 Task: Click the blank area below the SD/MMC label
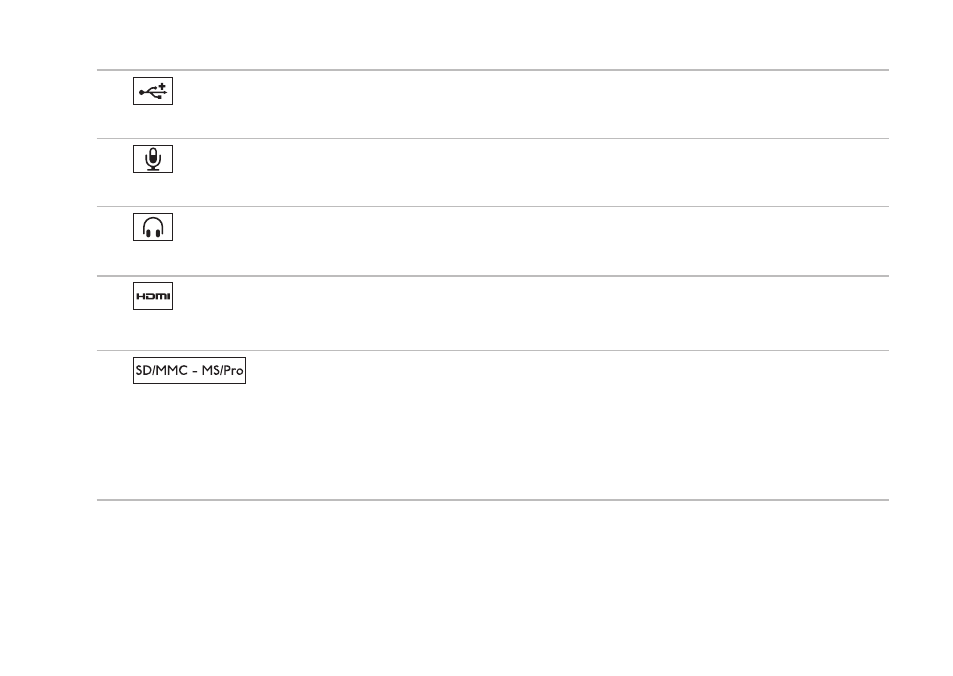493,442
